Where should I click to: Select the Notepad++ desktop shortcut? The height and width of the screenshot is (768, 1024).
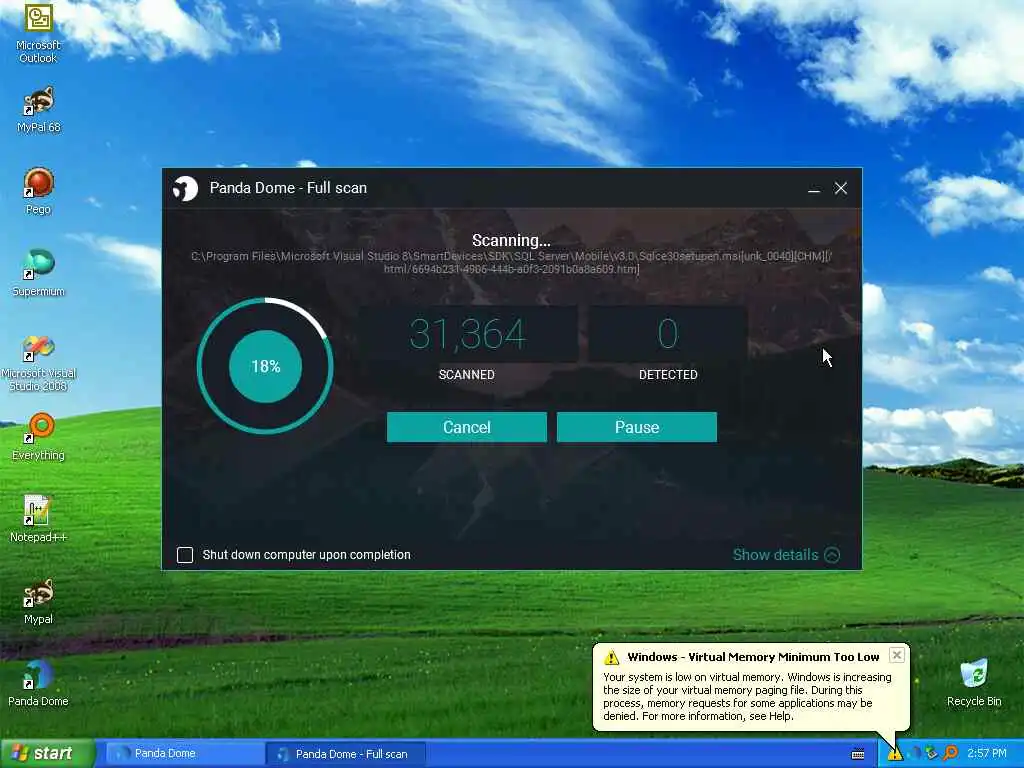pos(38,519)
